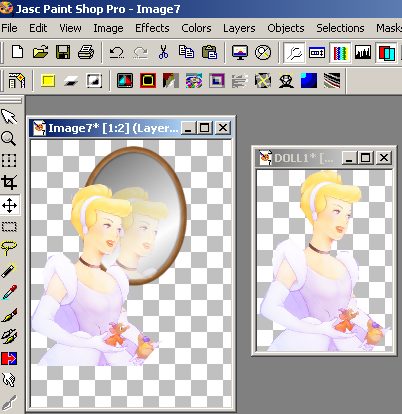This screenshot has height=414, width=402.
Task: Select the rectangular Selection tool
Action: pos(9,227)
